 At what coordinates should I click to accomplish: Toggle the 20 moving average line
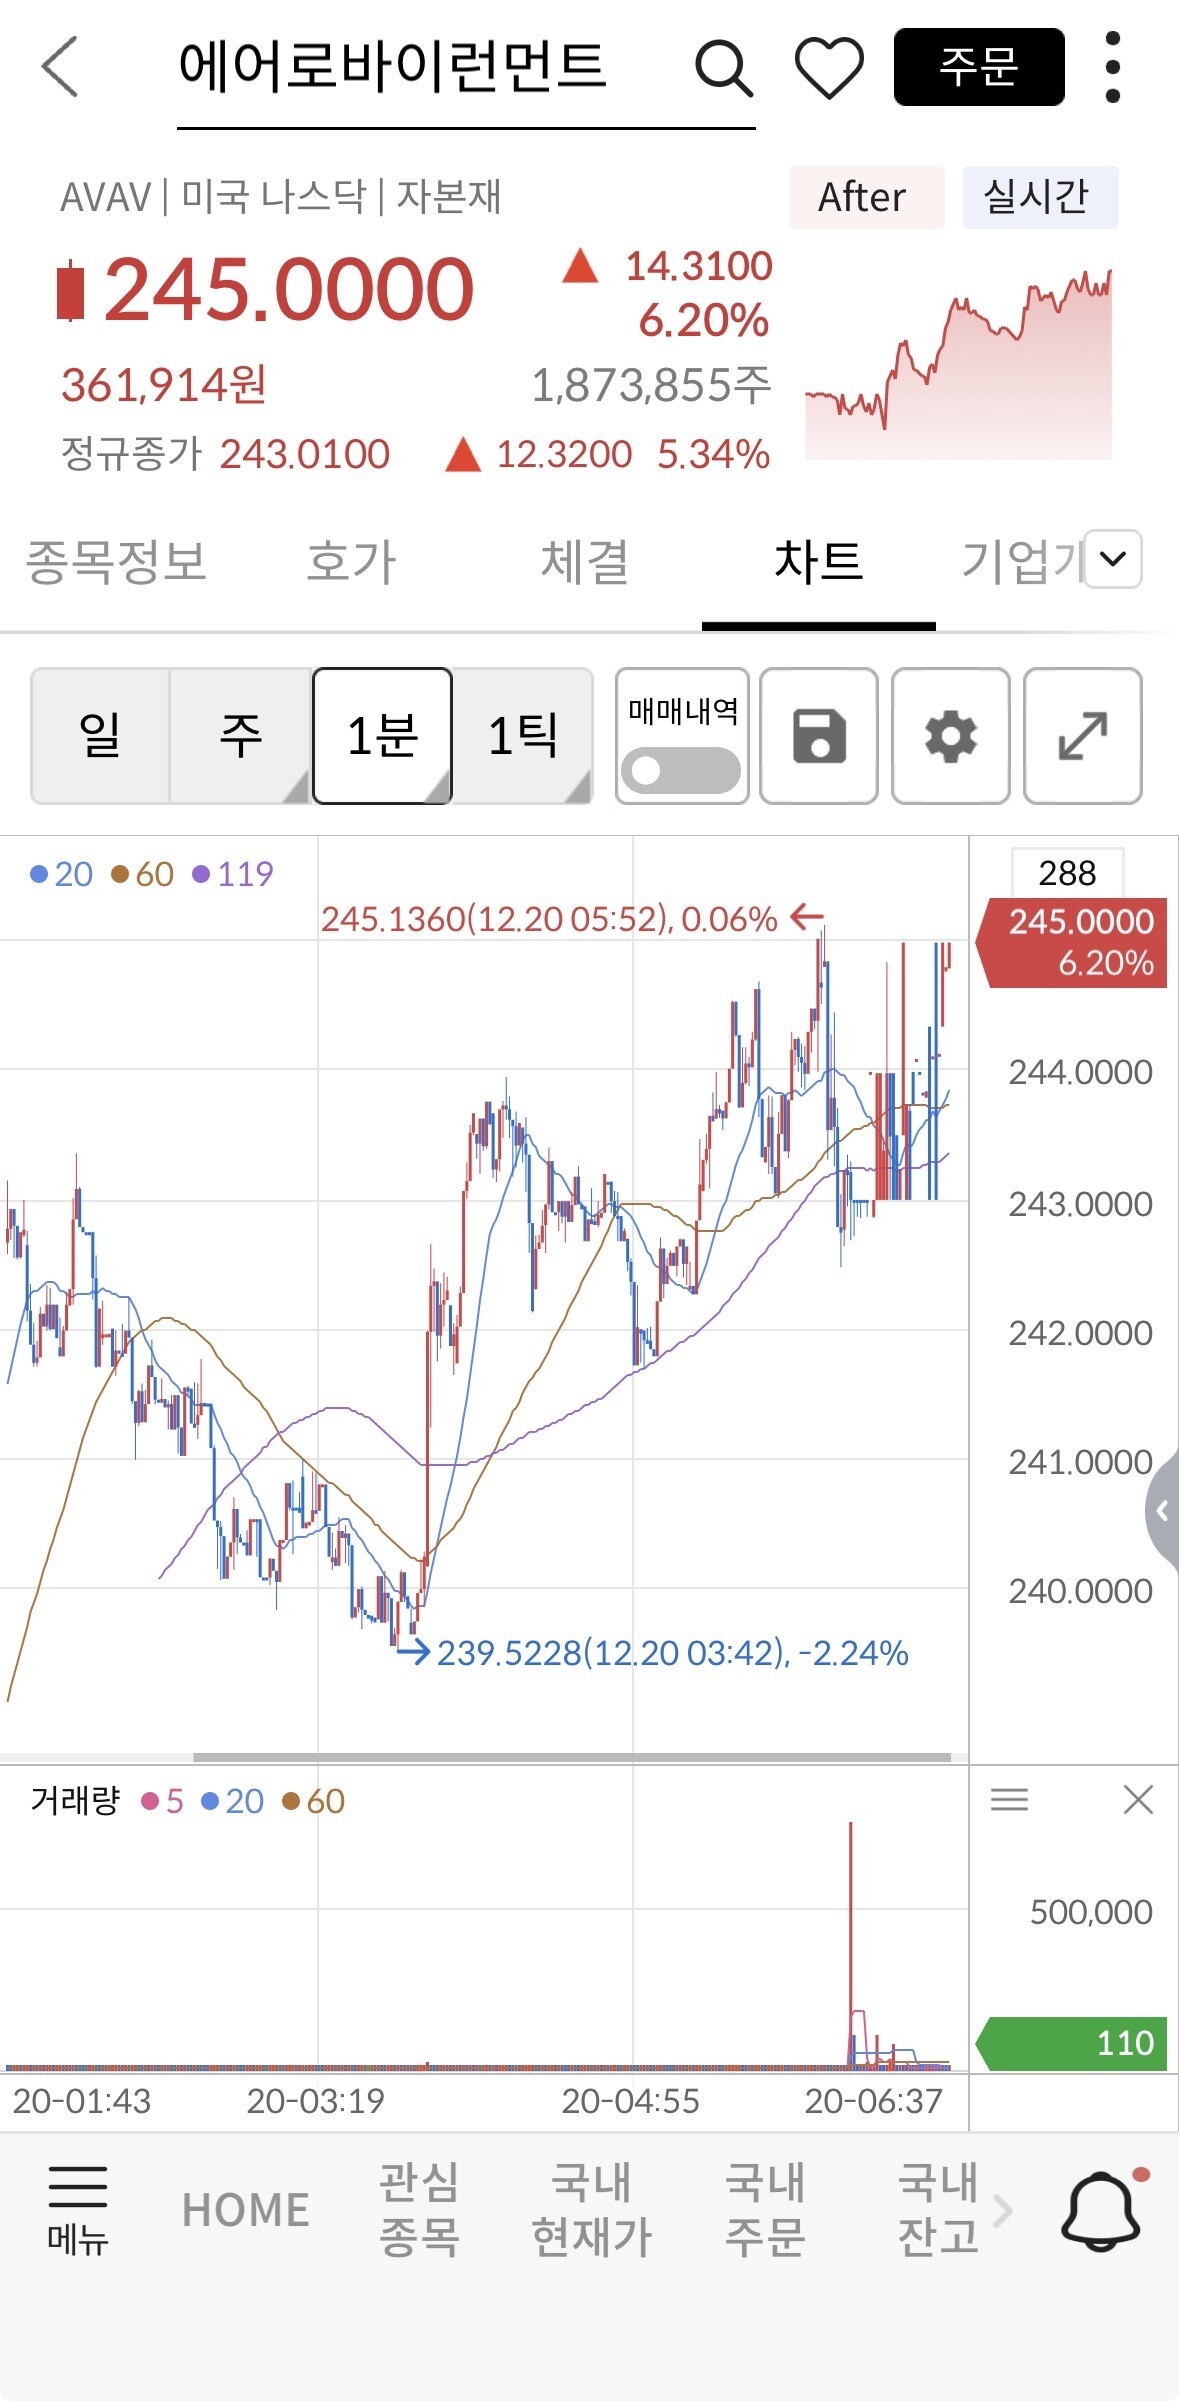61,874
